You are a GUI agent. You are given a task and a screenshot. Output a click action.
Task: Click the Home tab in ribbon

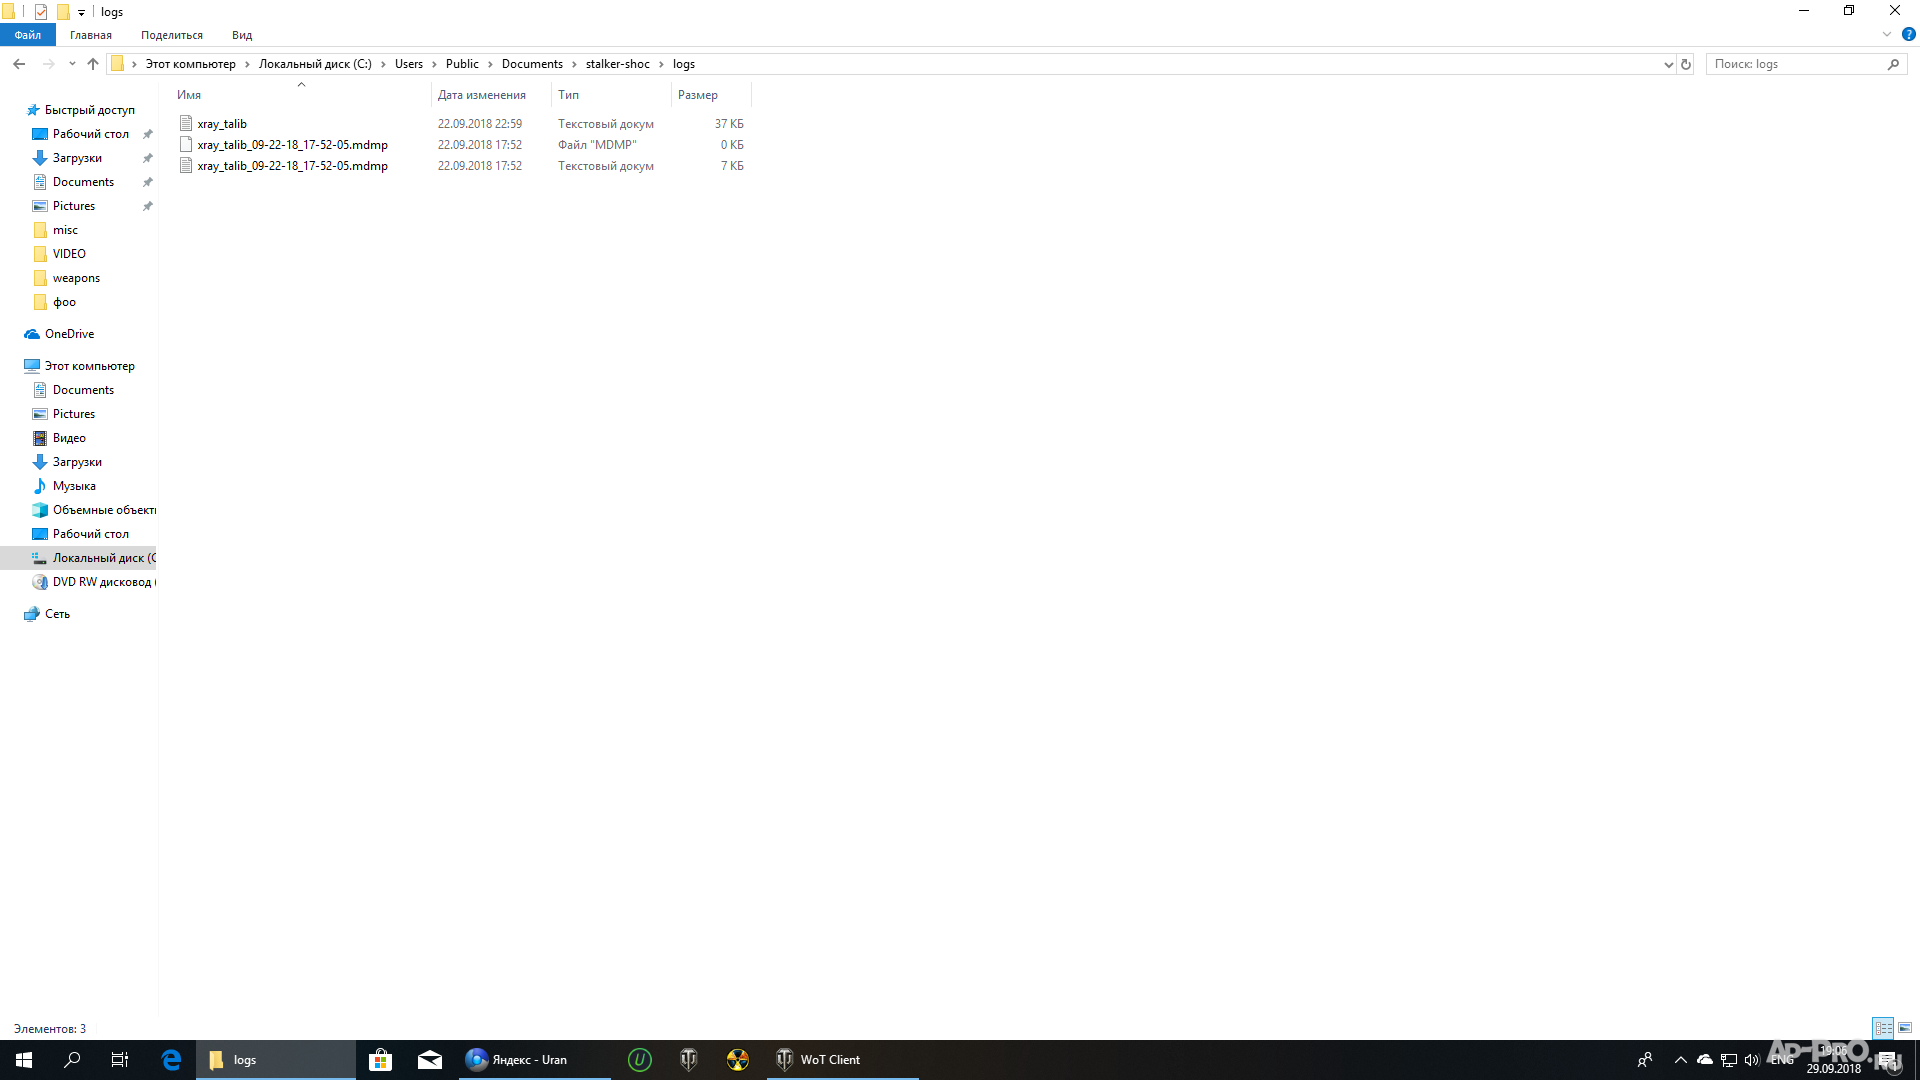90,36
